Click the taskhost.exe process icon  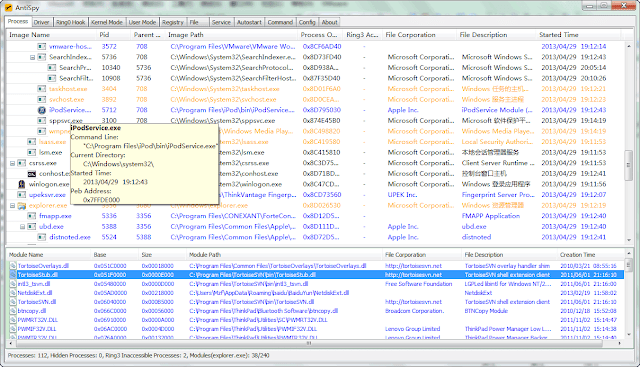coord(42,89)
